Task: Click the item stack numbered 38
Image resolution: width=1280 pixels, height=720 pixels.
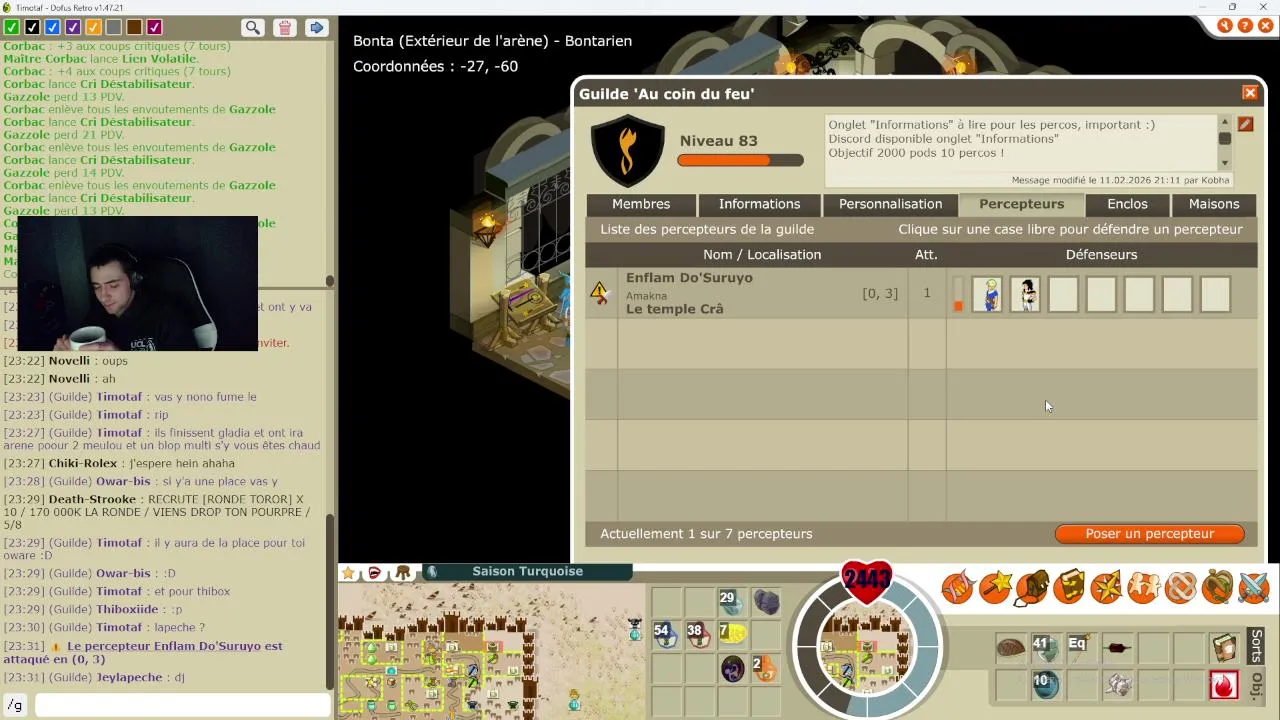Action: (699, 635)
